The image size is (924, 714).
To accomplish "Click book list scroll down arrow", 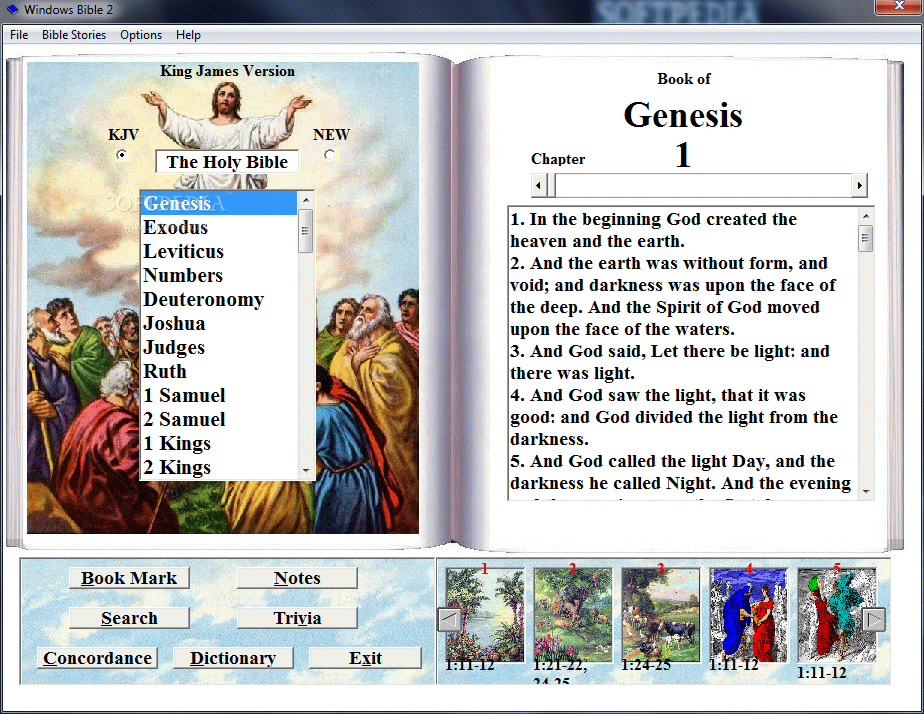I will 306,471.
